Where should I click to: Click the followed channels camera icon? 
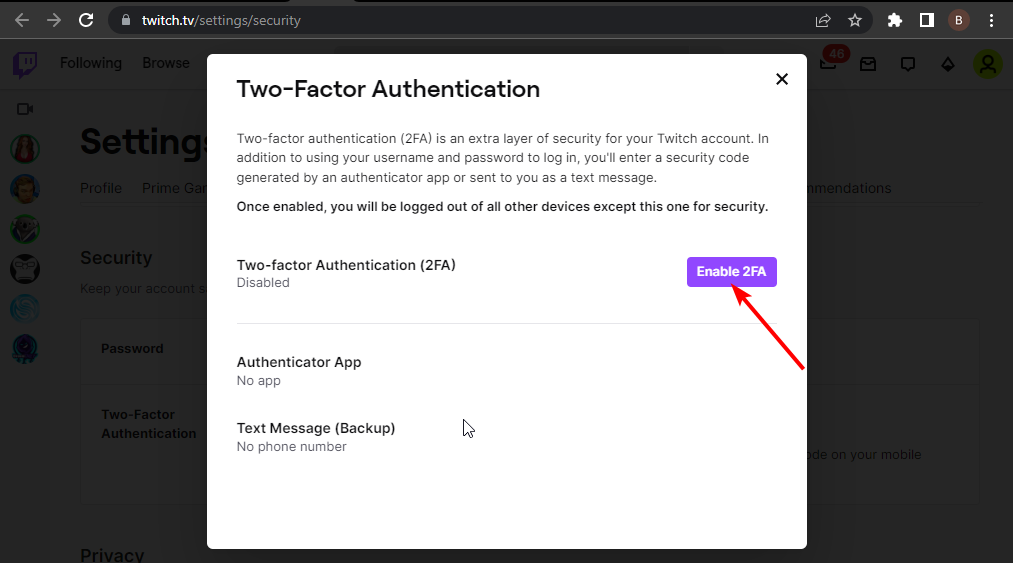pyautogui.click(x=25, y=109)
